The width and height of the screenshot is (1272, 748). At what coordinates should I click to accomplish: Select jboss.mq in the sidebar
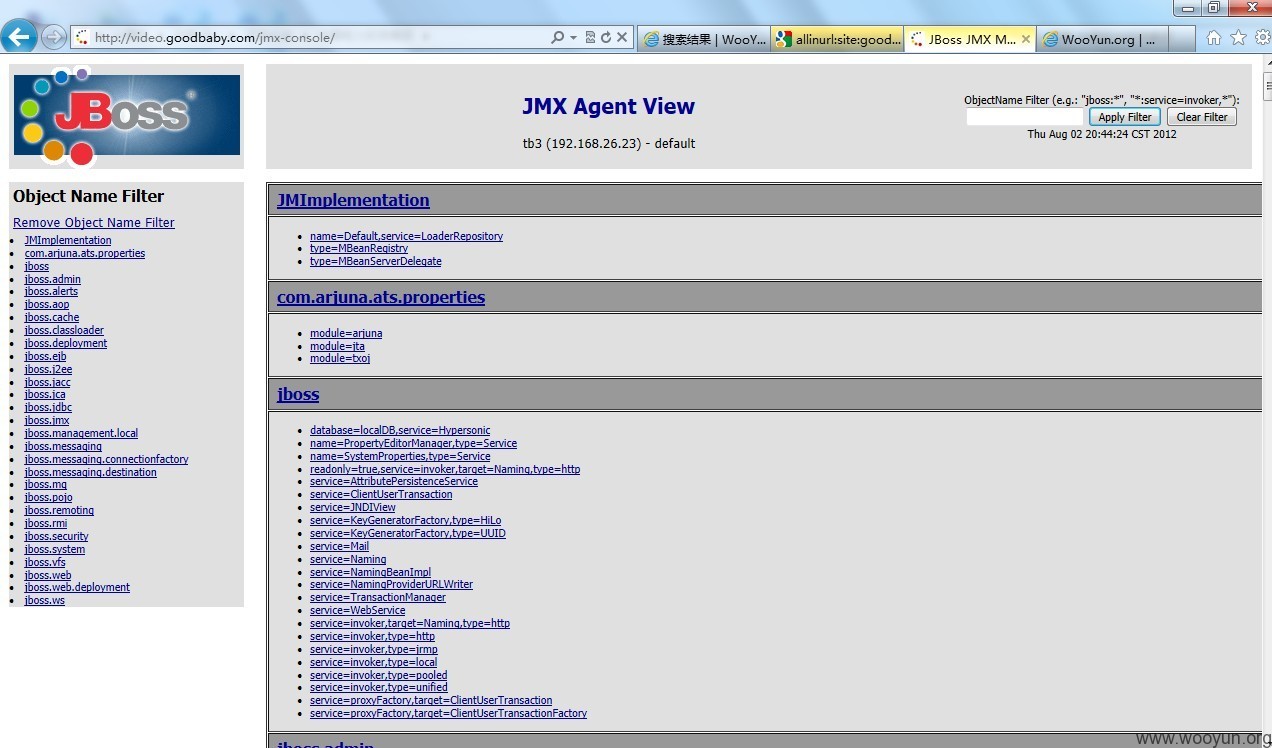click(x=46, y=484)
